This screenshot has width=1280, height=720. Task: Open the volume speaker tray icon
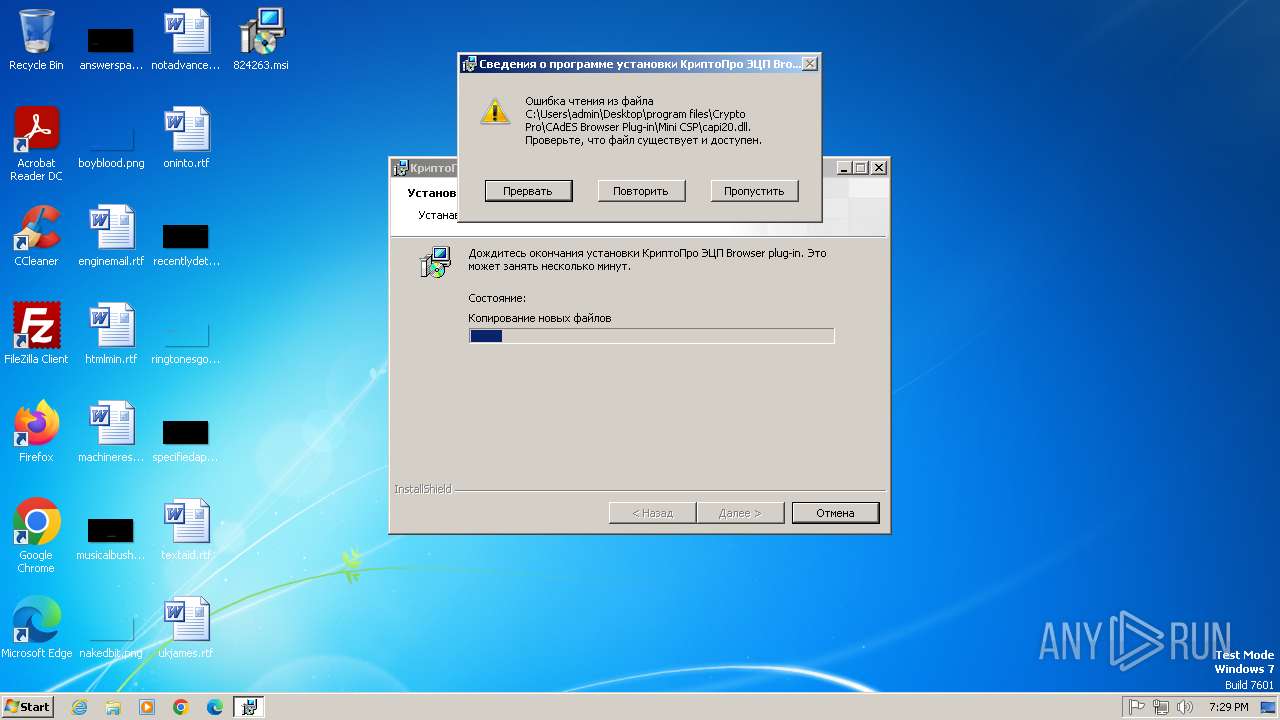[1185, 707]
